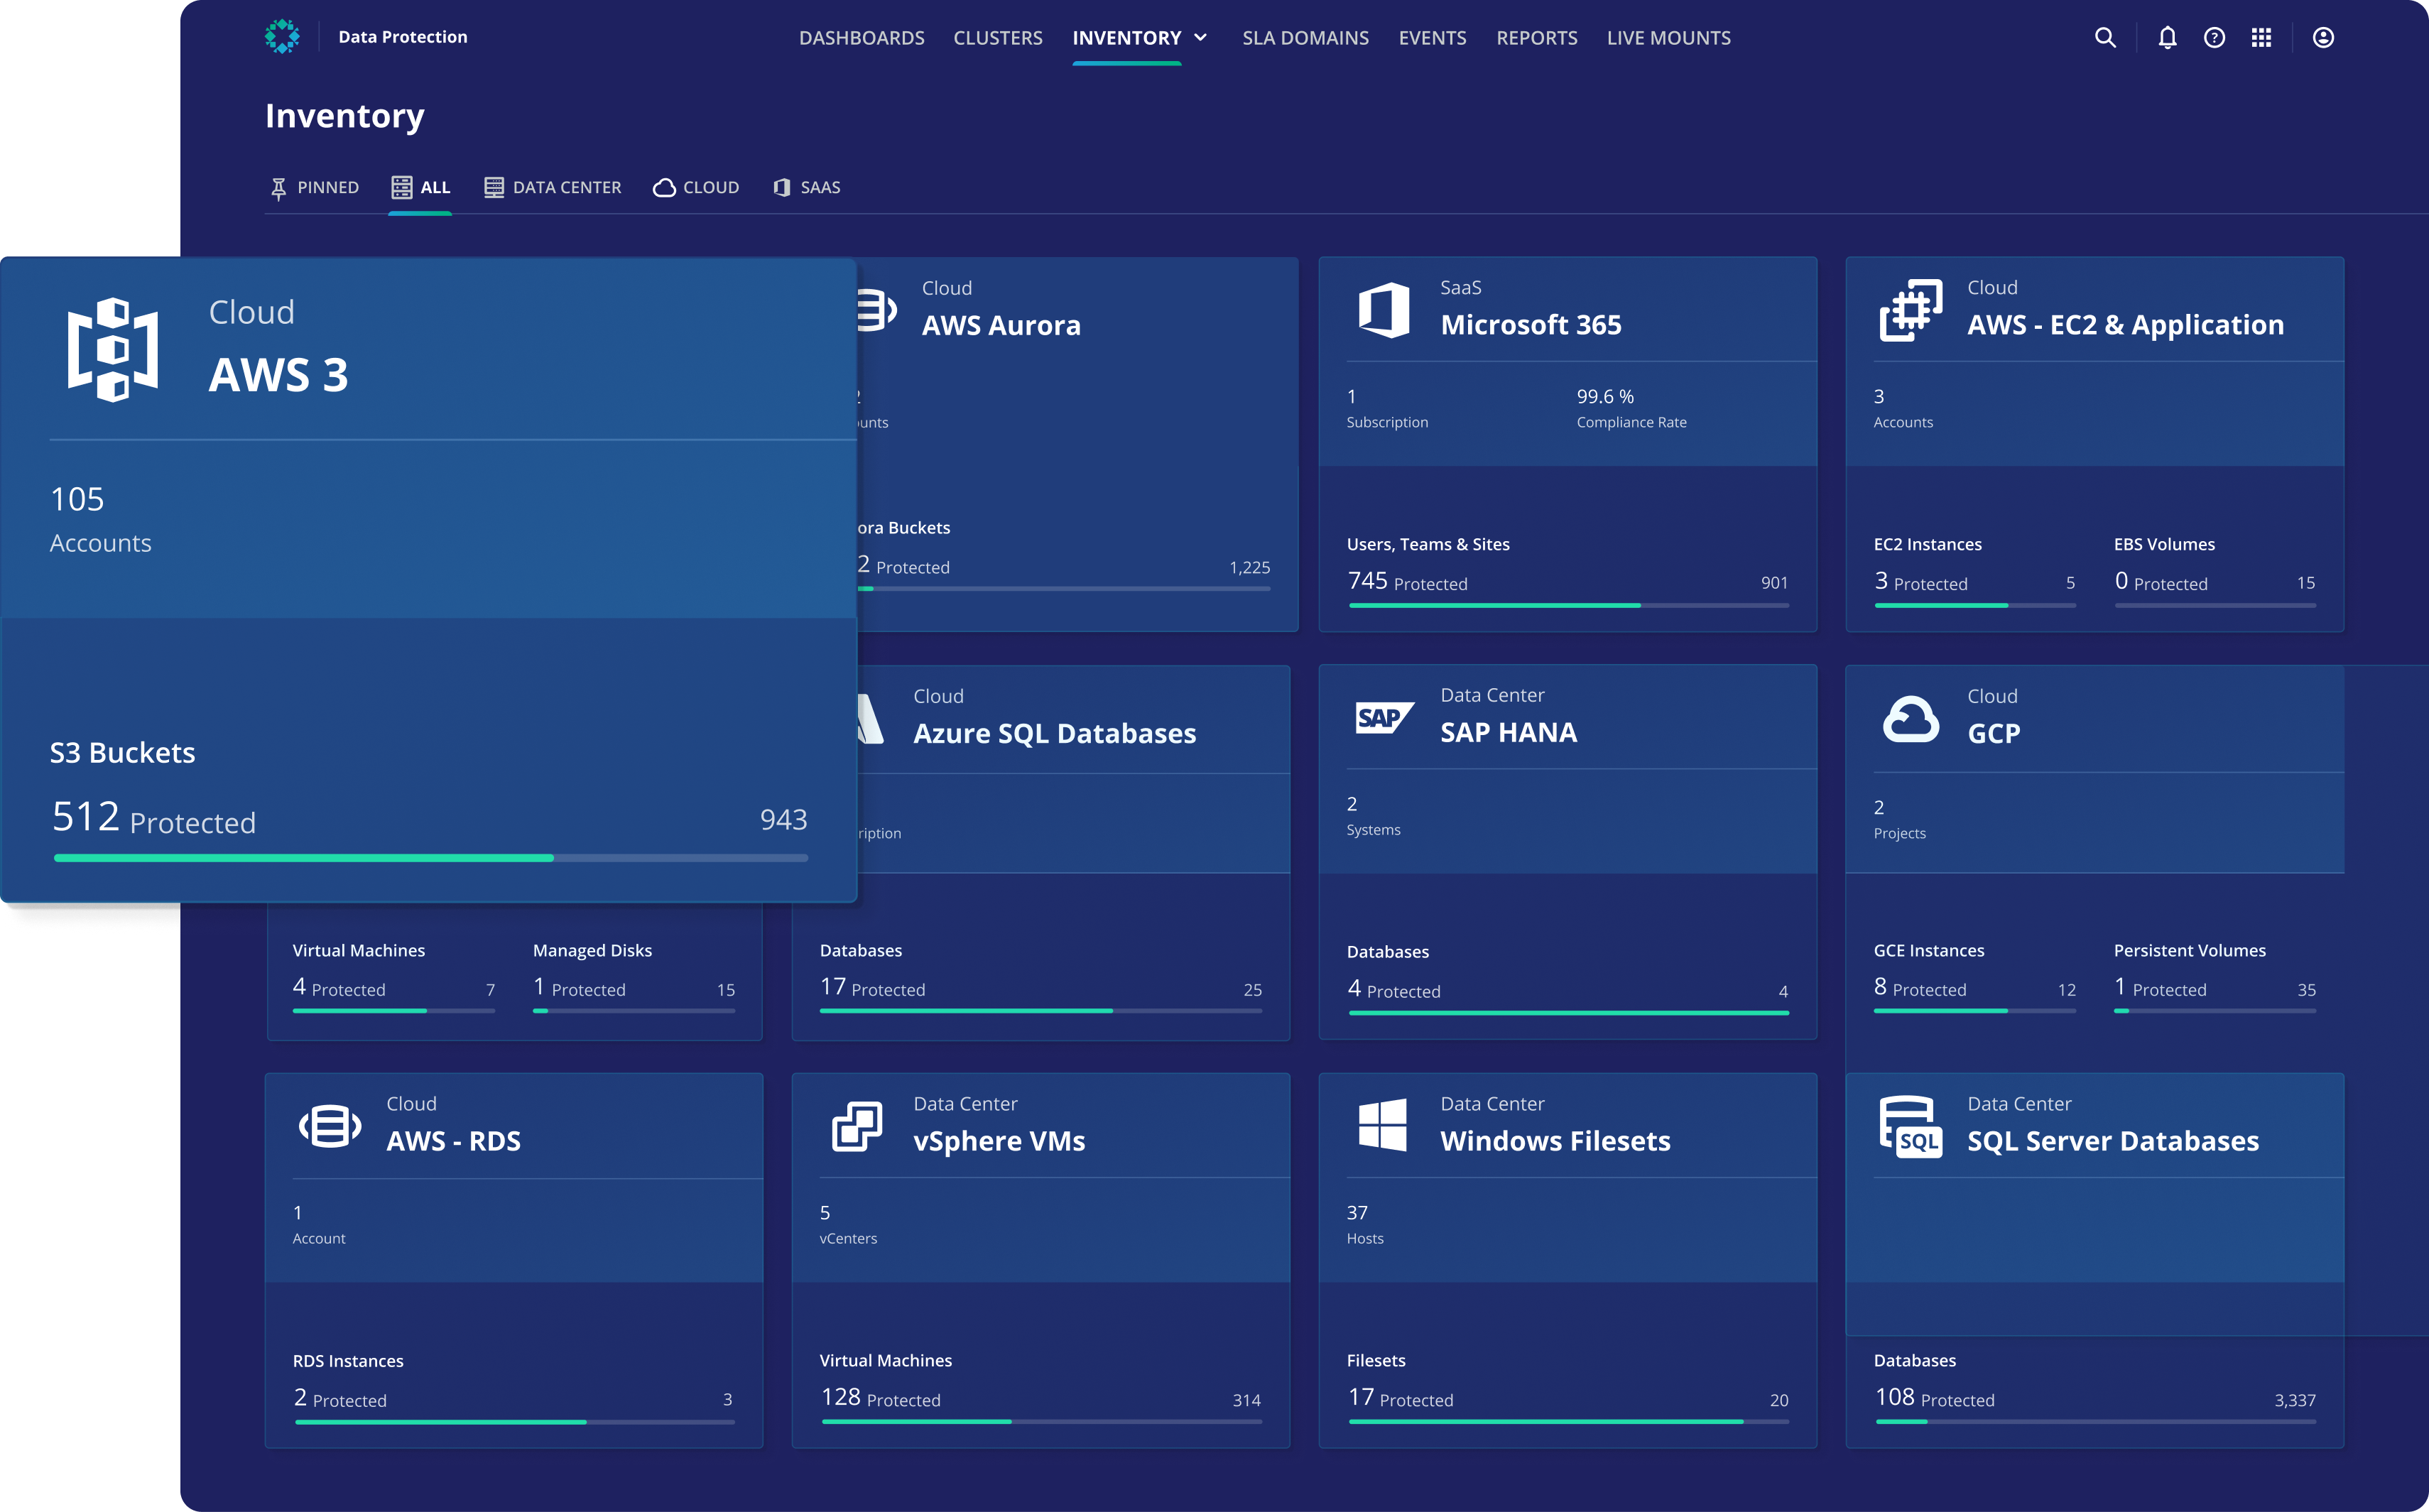Open Microsoft 365 inventory card
This screenshot has height=1512, width=2429.
pyautogui.click(x=1531, y=325)
